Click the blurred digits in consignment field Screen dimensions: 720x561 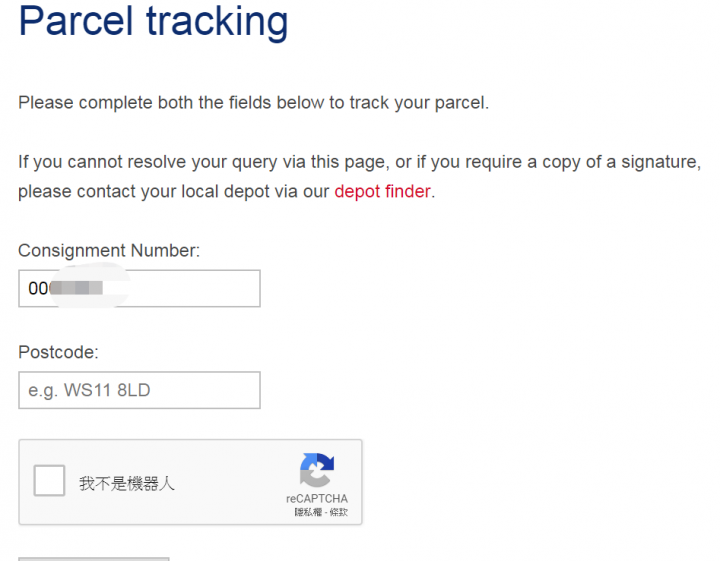pyautogui.click(x=76, y=288)
